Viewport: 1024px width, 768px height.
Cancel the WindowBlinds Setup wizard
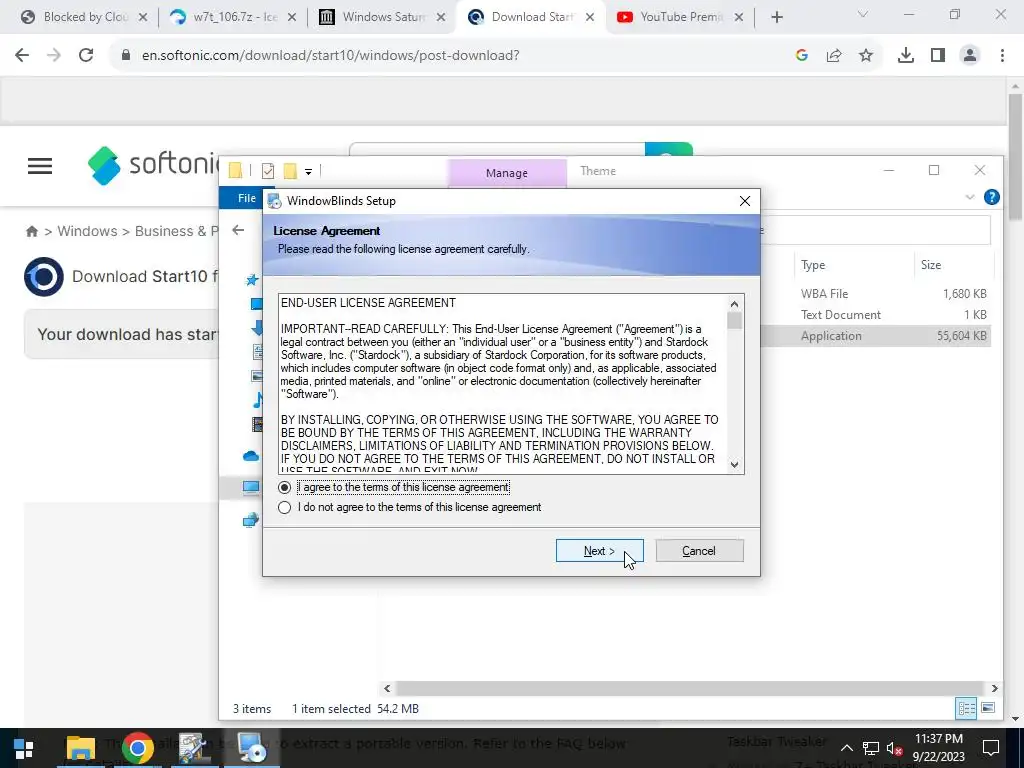[x=699, y=551]
